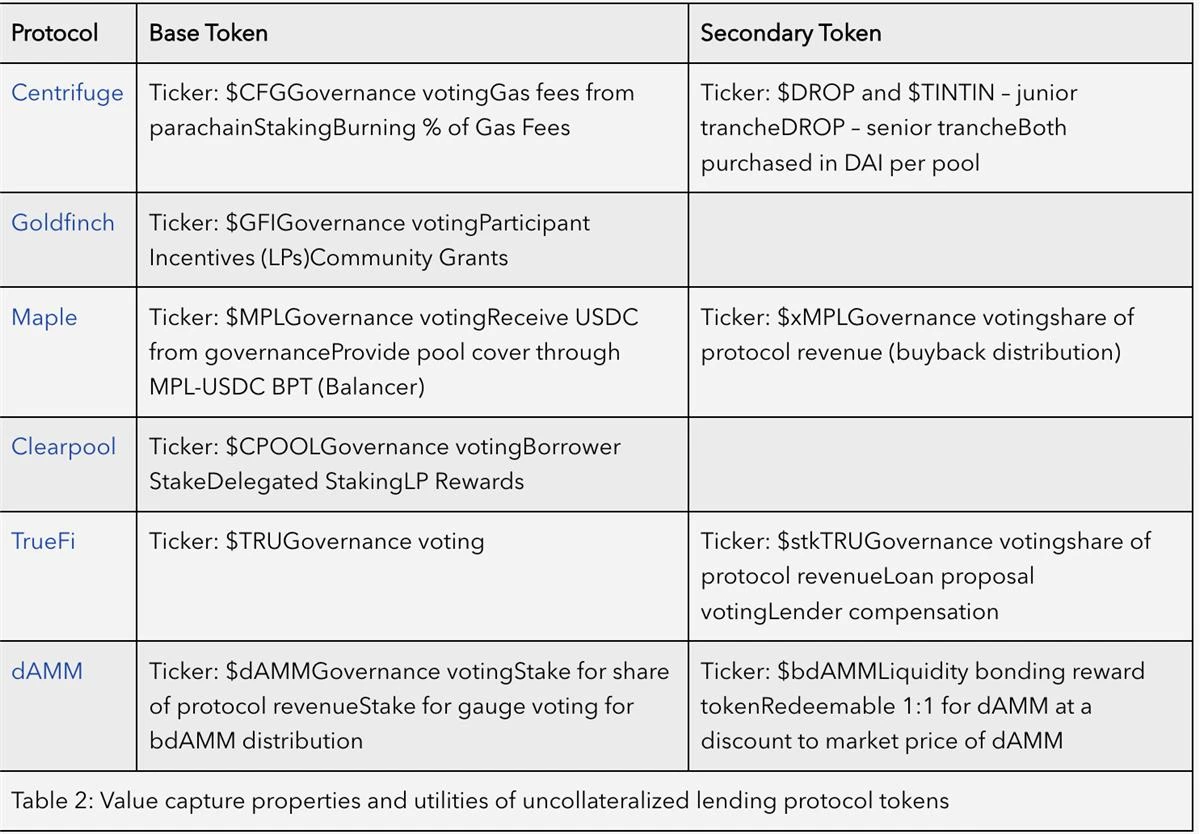Screen dimensions: 1200x834
Task: Select the $xMPL secondary token cell
Action: click(x=917, y=335)
